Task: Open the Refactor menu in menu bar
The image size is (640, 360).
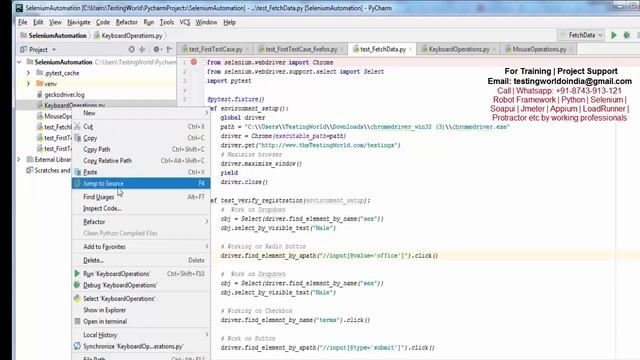Action: 127,22
